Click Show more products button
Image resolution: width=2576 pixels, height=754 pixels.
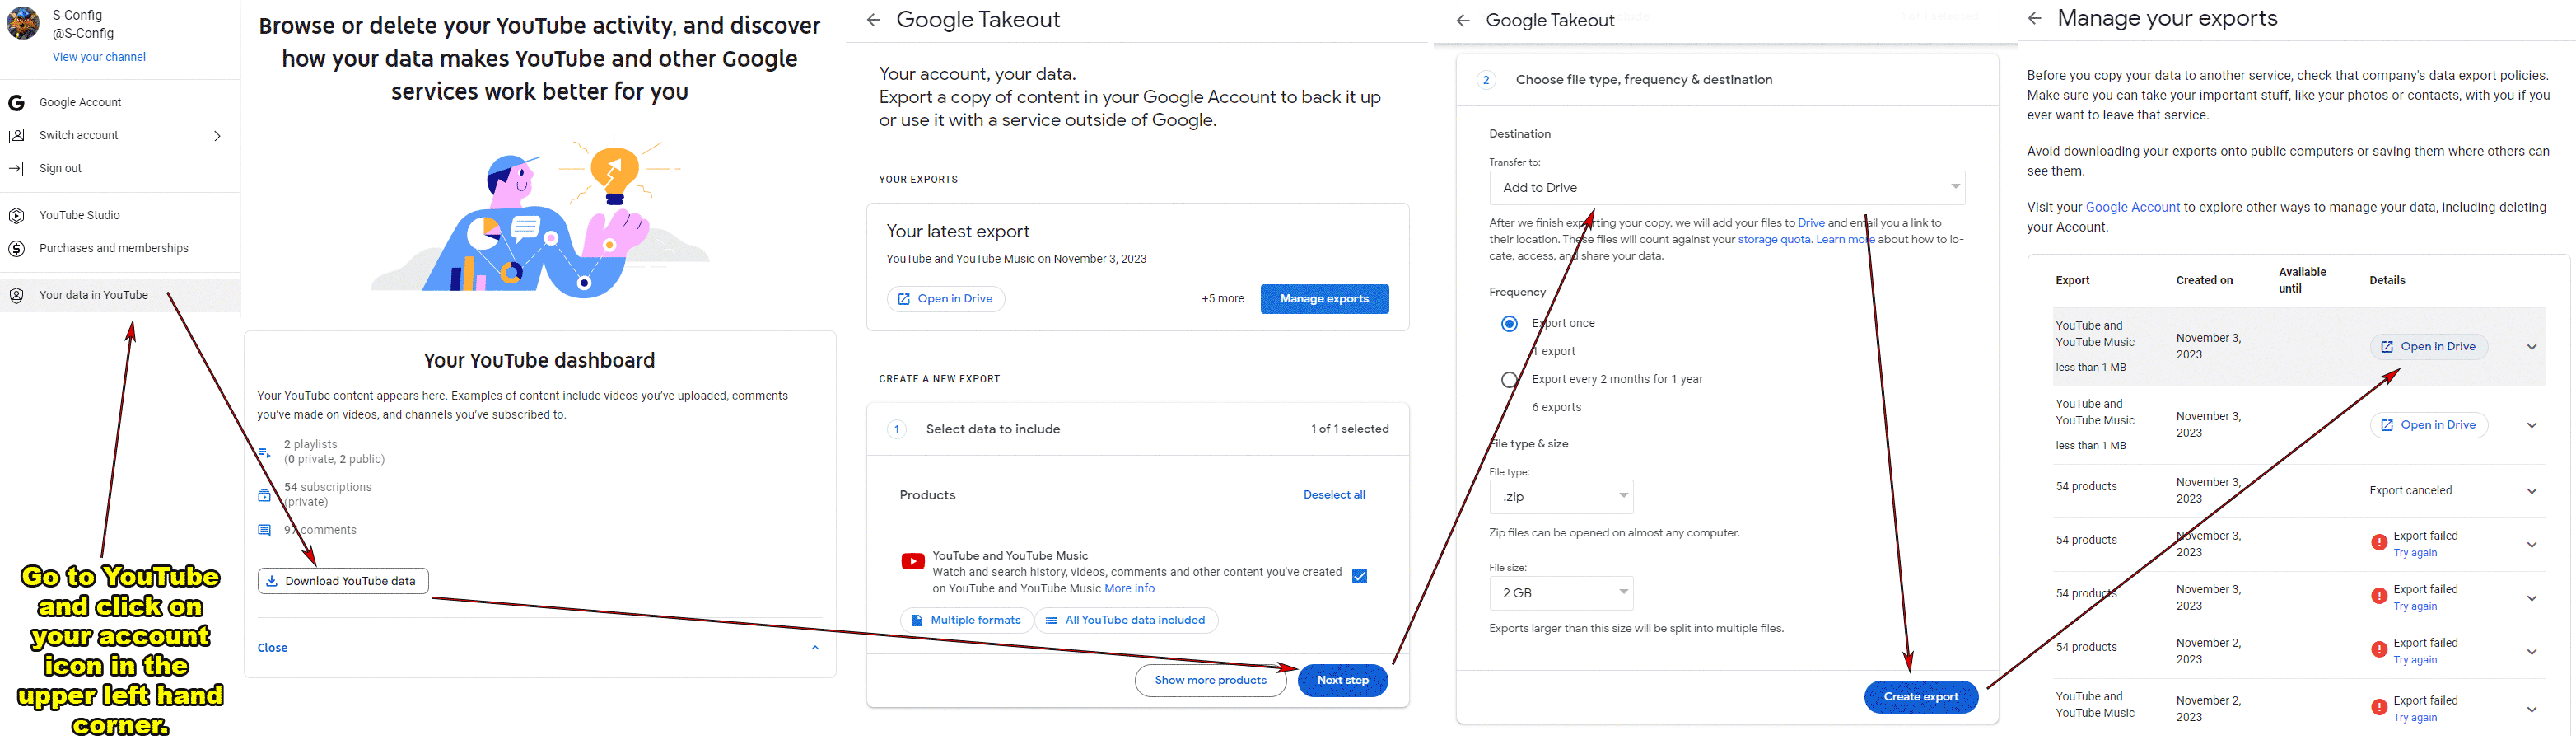click(1210, 680)
